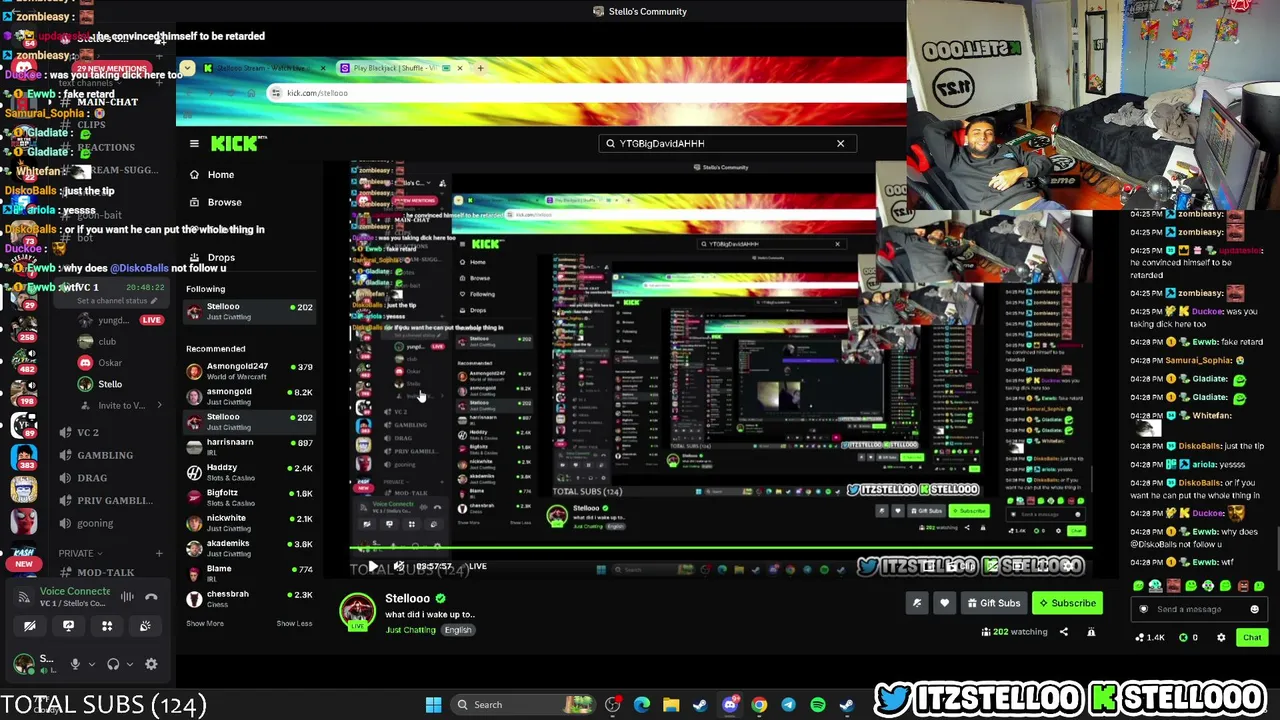Disconnect from Discord voice channel

click(x=151, y=597)
